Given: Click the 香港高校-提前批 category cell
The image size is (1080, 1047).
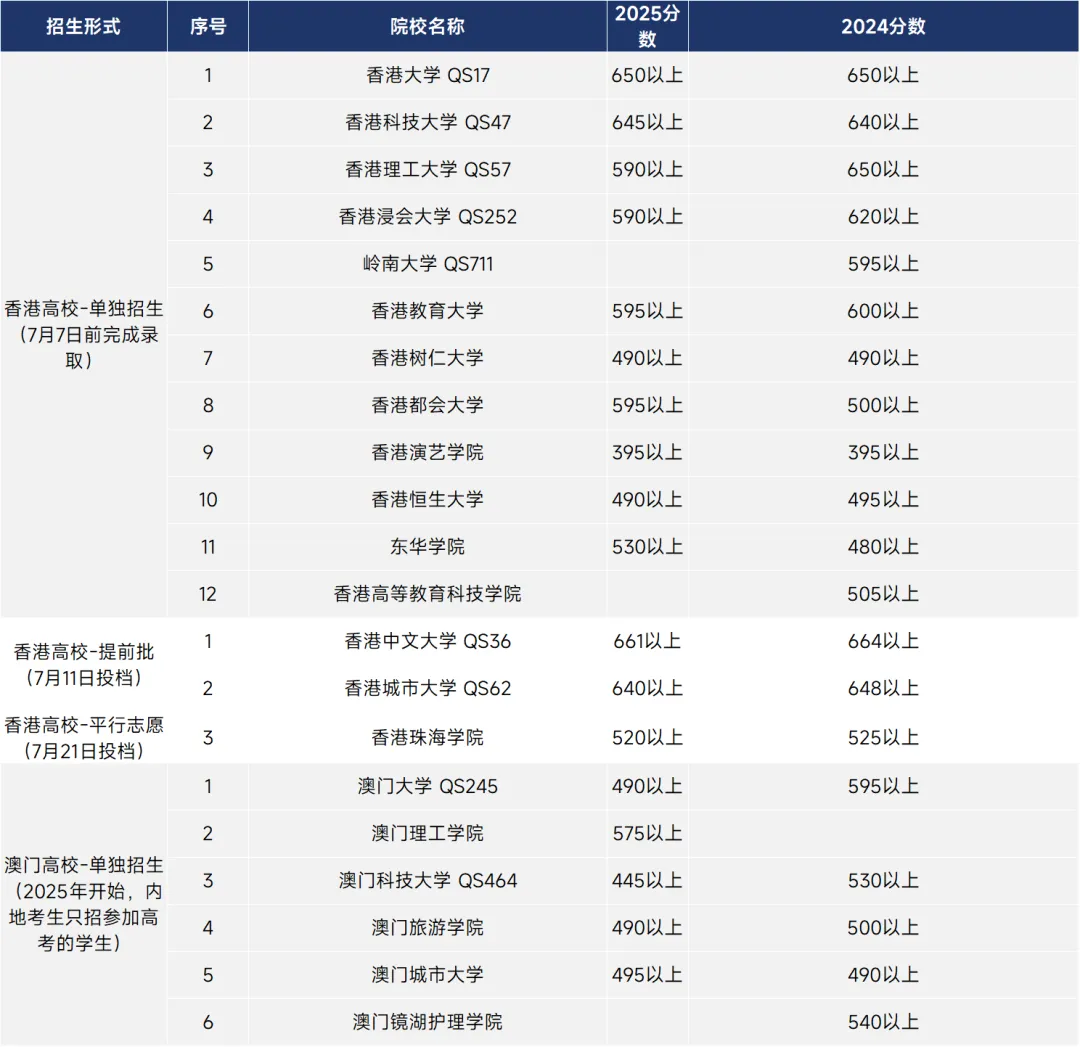Looking at the screenshot, I should pos(83,665).
